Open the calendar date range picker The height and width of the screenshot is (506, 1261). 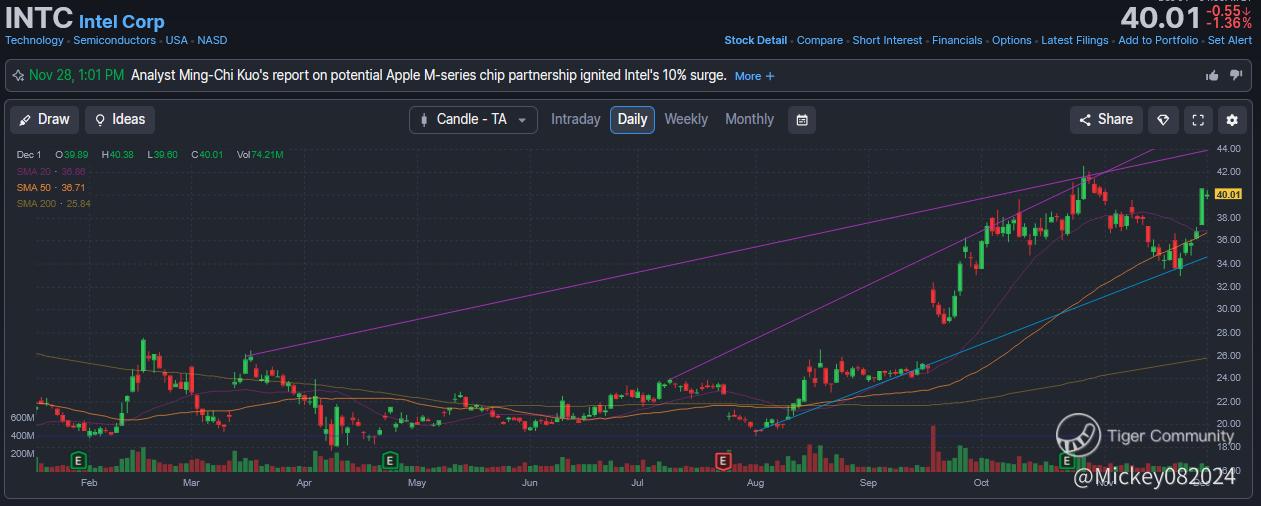[802, 120]
